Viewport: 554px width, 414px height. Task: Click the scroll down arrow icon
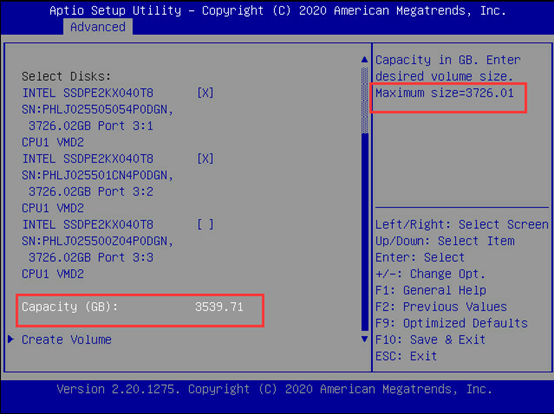[365, 339]
